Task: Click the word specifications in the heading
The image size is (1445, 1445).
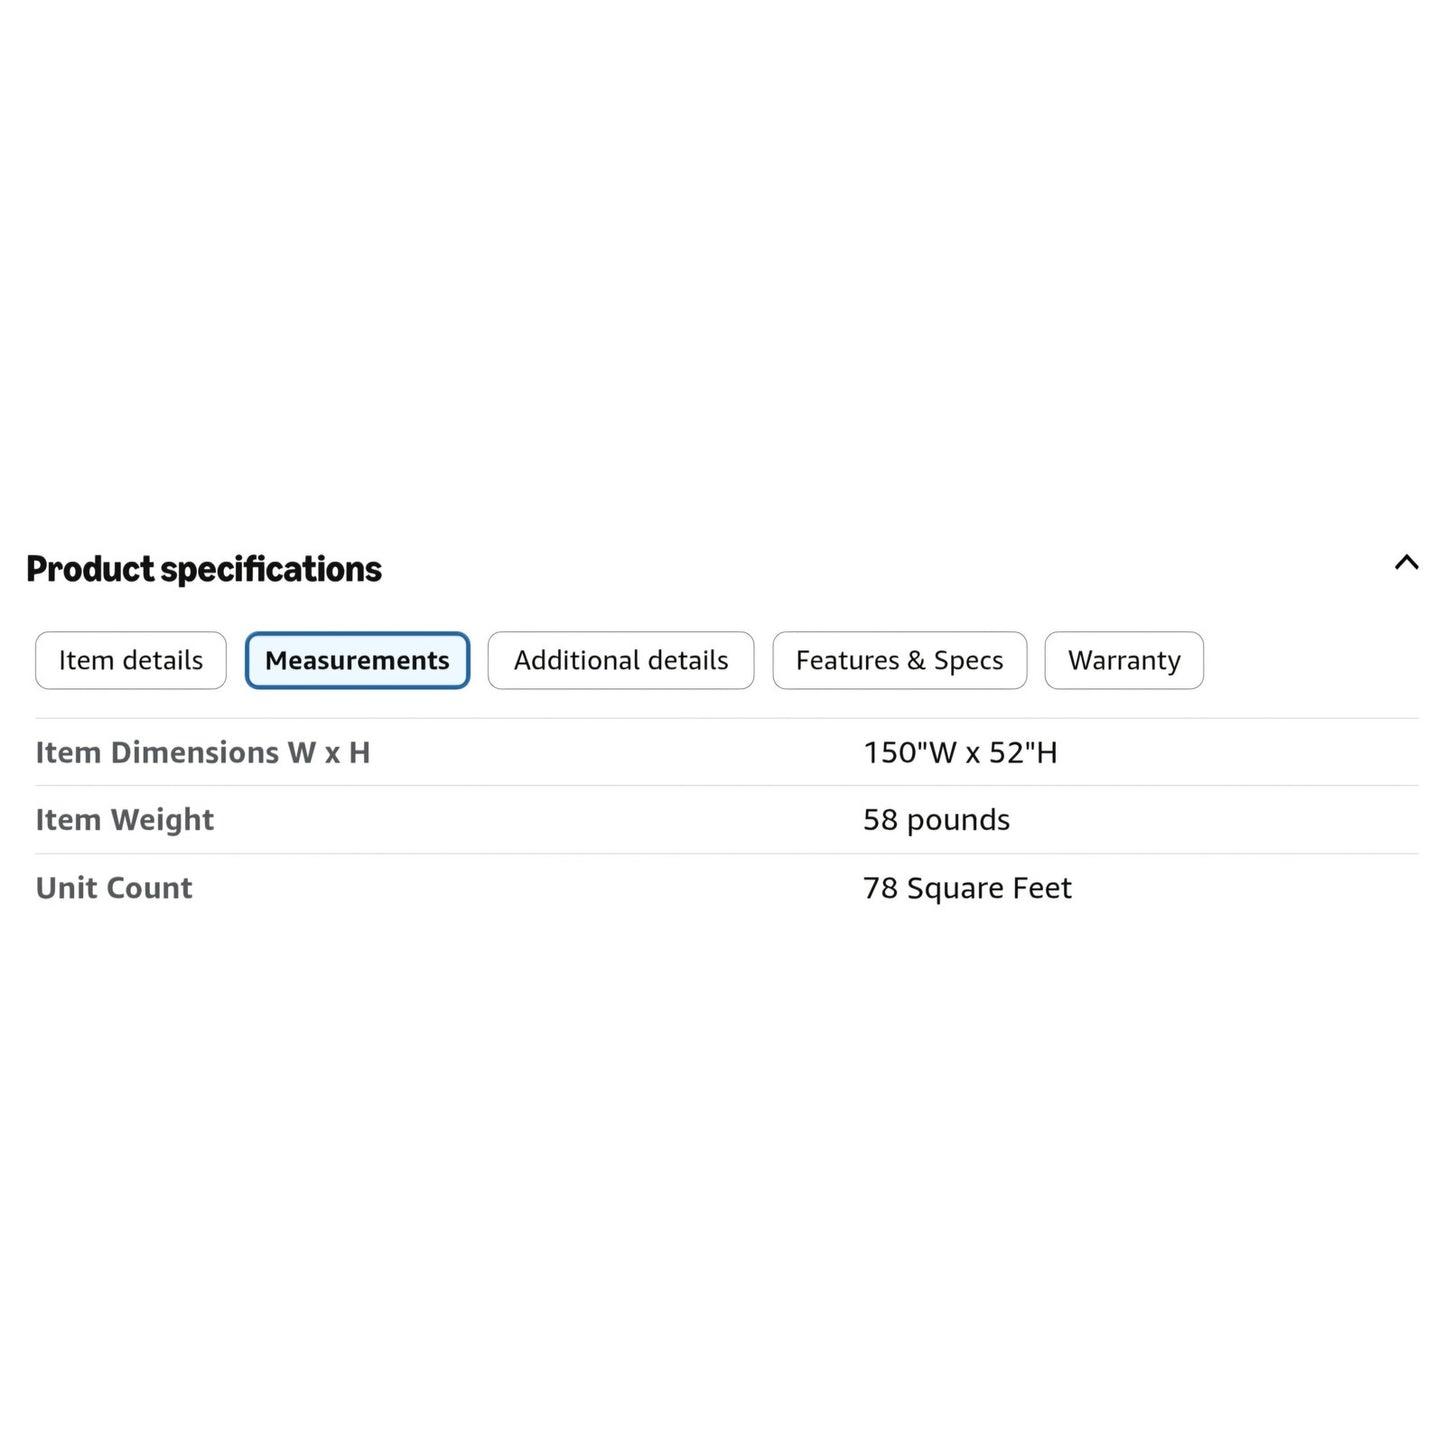Action: [271, 570]
